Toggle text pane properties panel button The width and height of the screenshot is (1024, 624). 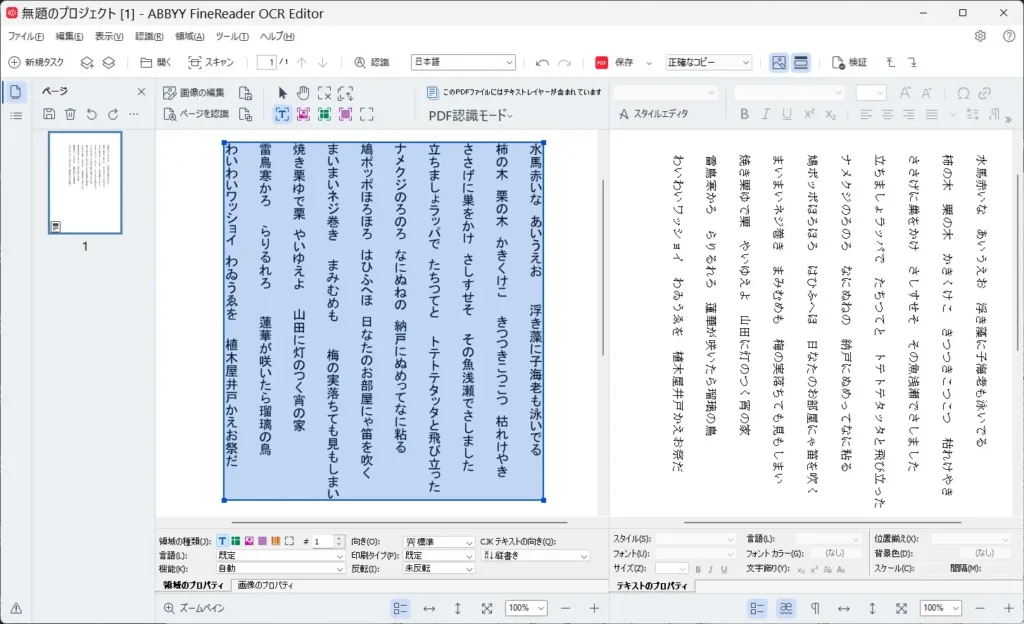pos(757,608)
